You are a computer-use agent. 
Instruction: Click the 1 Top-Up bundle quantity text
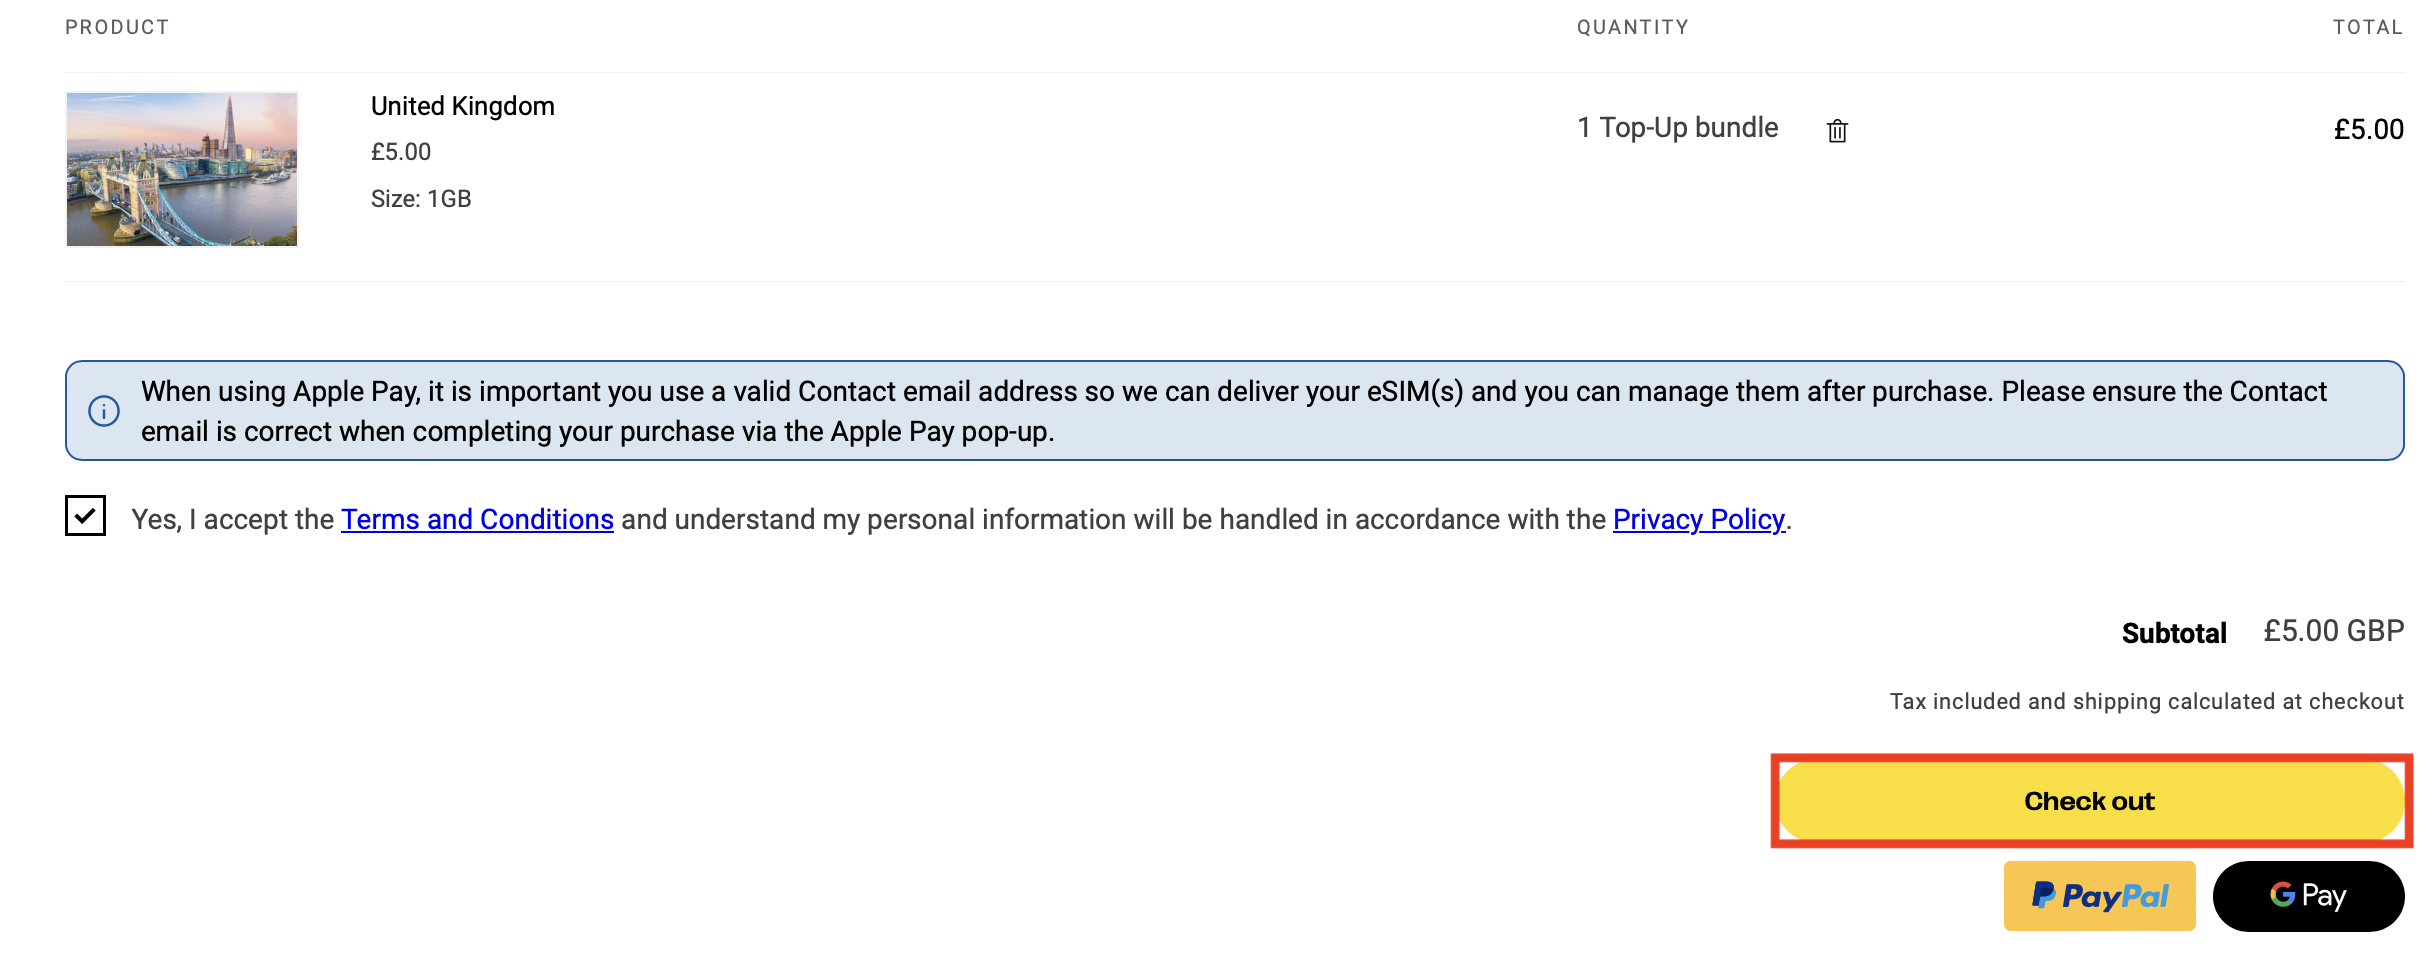coord(1677,128)
